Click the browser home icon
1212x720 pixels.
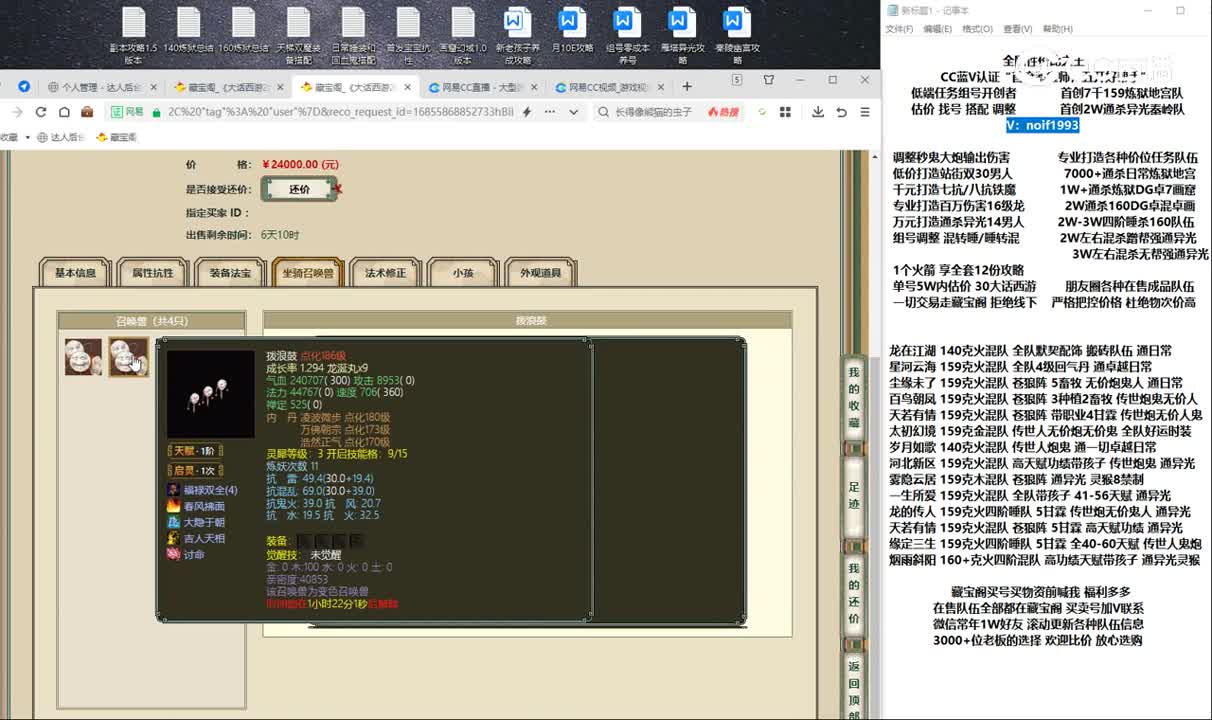(64, 112)
